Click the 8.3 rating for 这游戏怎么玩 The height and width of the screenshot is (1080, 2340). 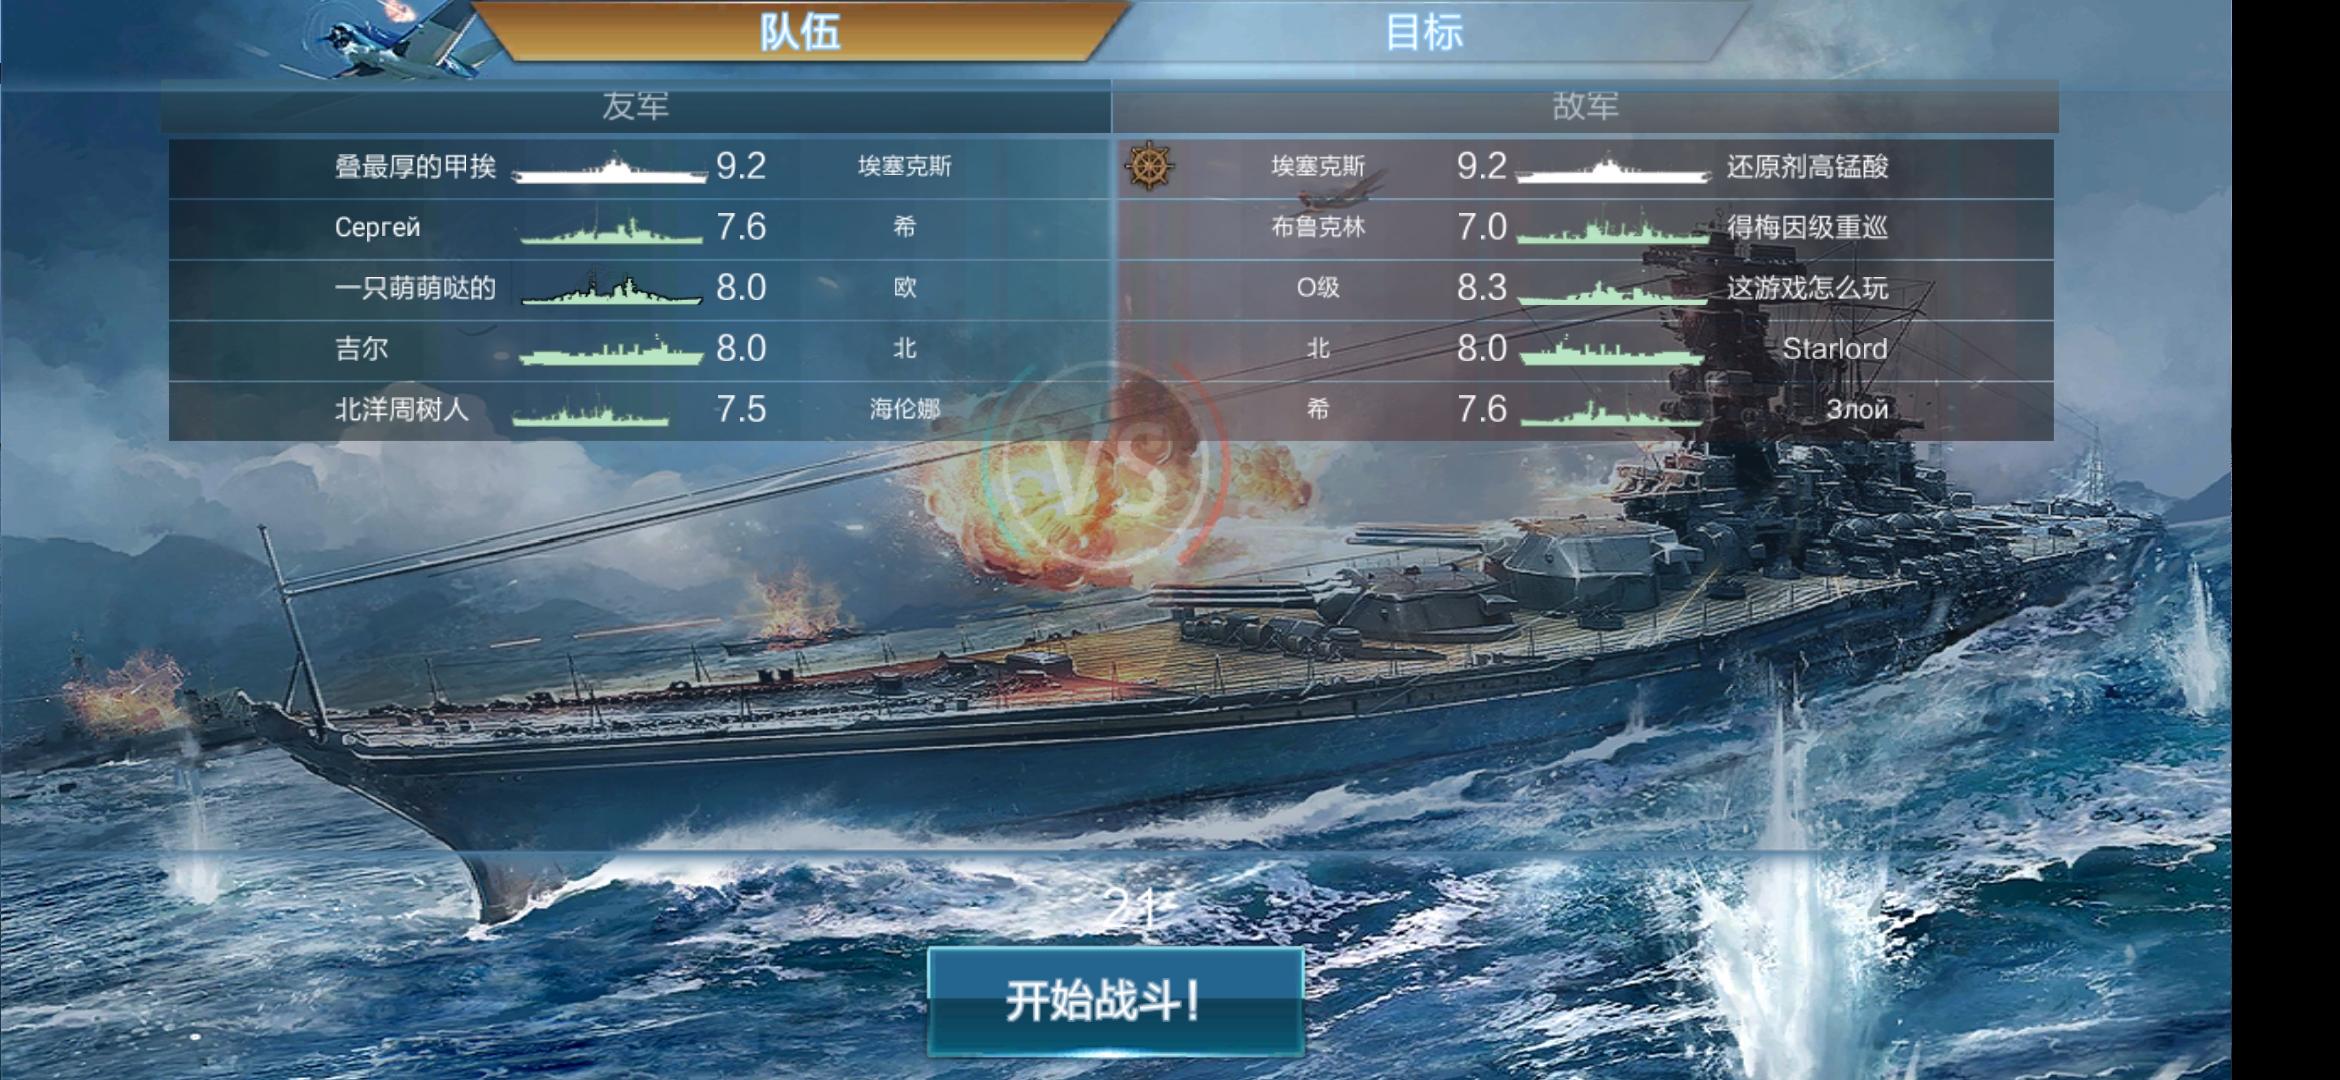(1481, 288)
